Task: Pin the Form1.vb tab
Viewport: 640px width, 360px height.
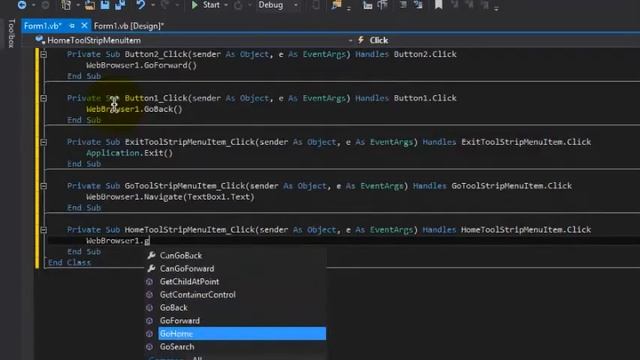Action: (x=72, y=26)
